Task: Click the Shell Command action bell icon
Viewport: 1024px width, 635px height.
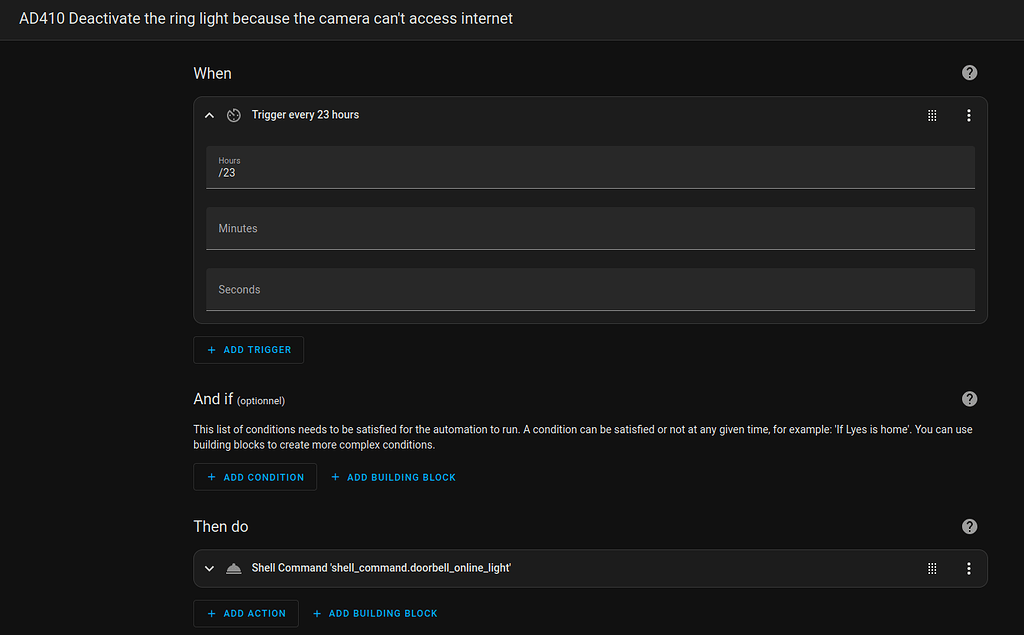Action: click(234, 568)
